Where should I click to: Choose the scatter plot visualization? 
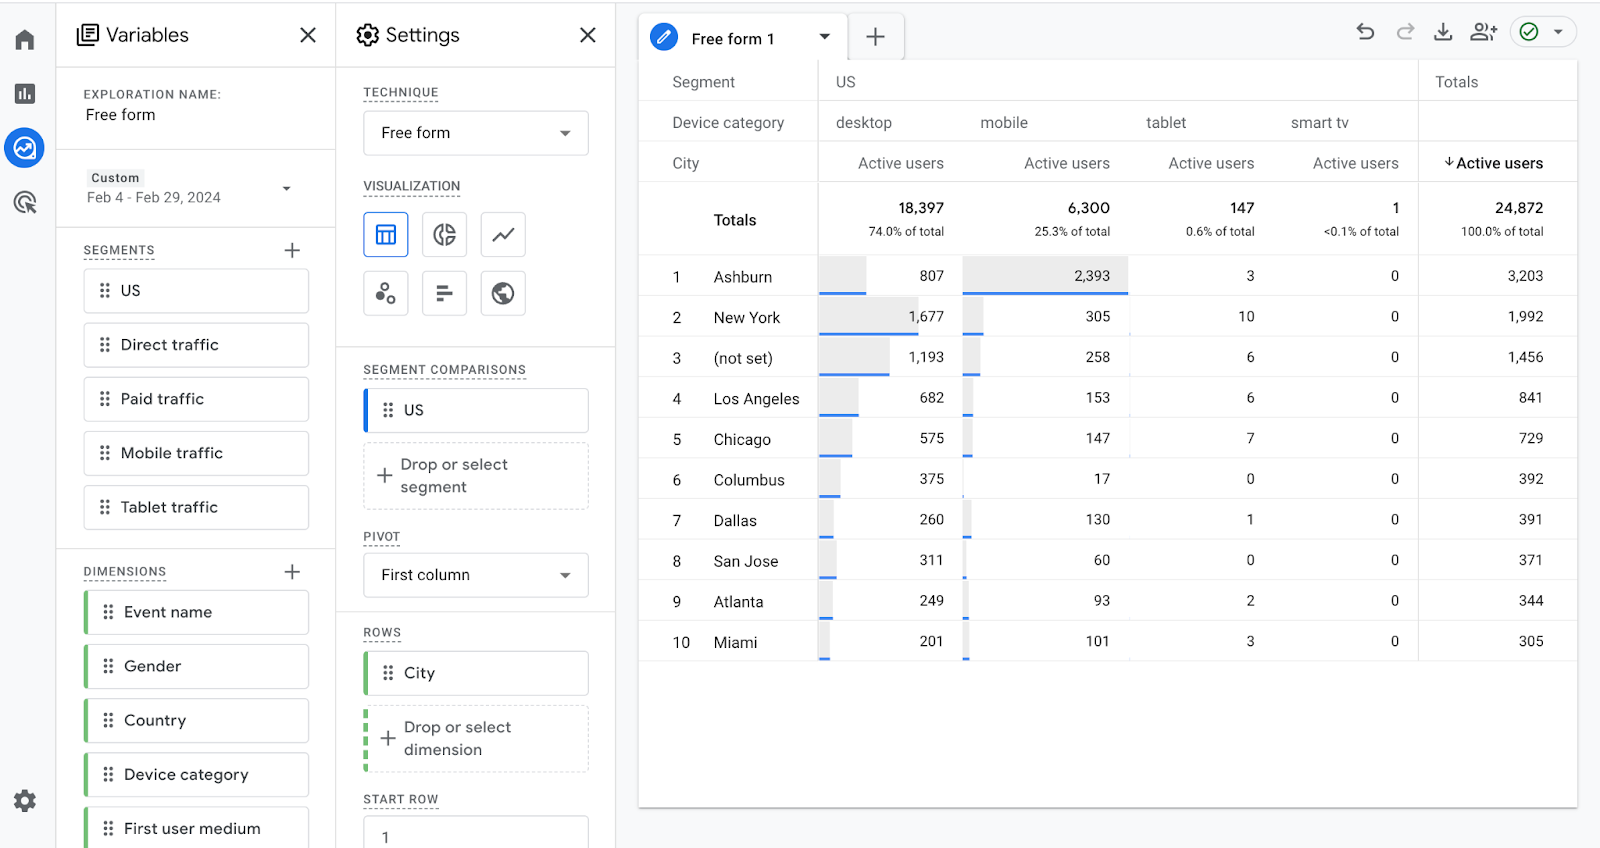point(386,293)
